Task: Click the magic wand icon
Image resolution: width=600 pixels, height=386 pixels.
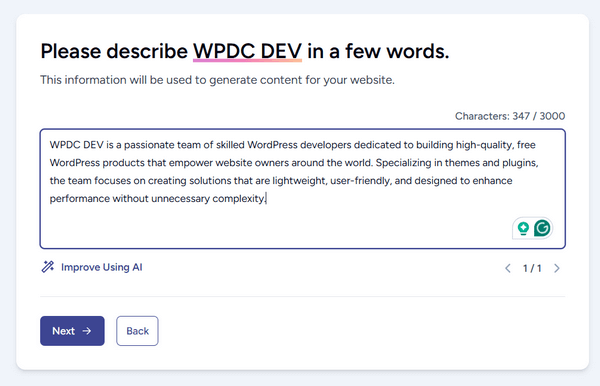Action: 47,267
